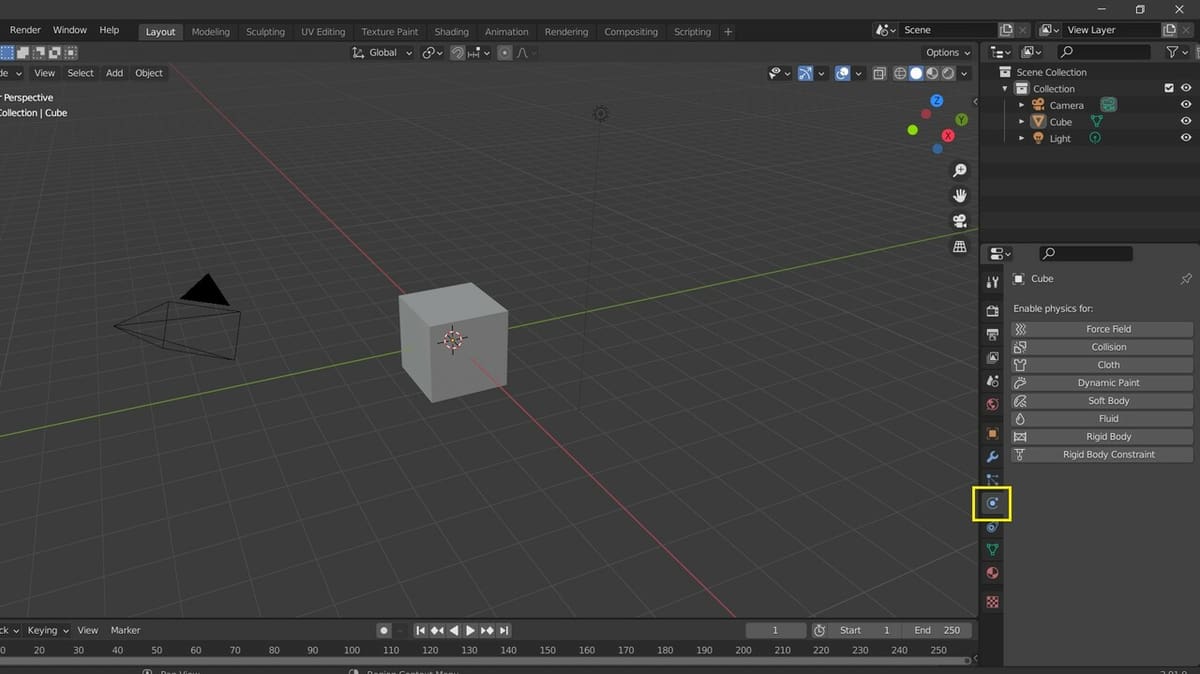Screen dimensions: 1200x674
Task: Open the Window menu
Action: [70, 30]
